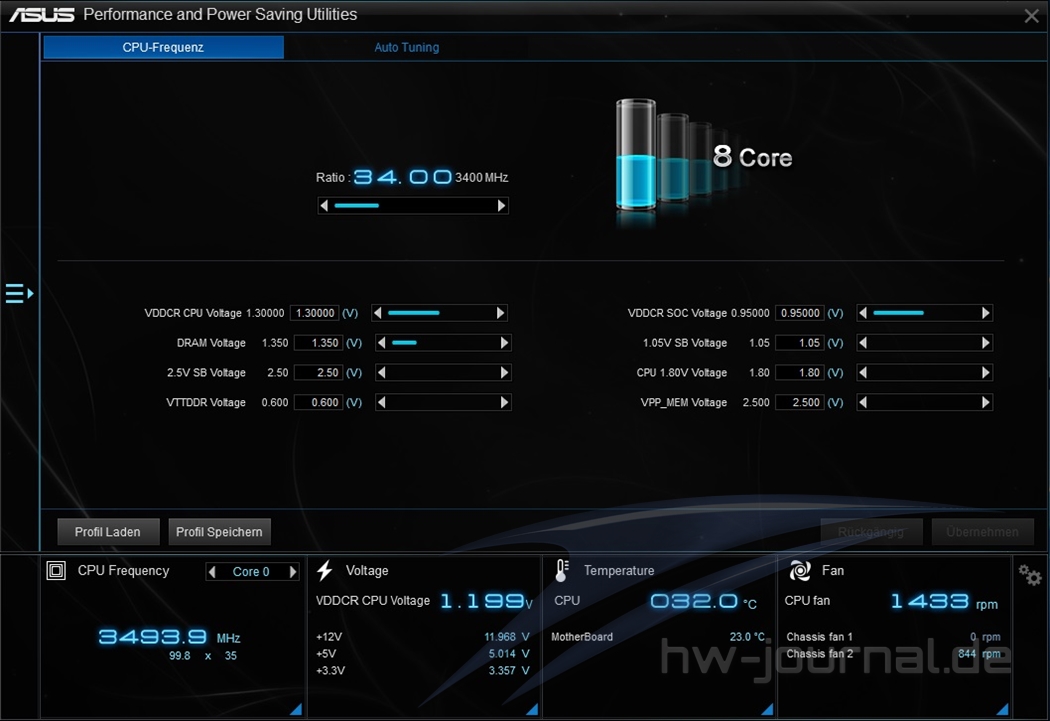The image size is (1050, 721).
Task: Expand the Temperature panel corner arrow
Action: coord(767,709)
